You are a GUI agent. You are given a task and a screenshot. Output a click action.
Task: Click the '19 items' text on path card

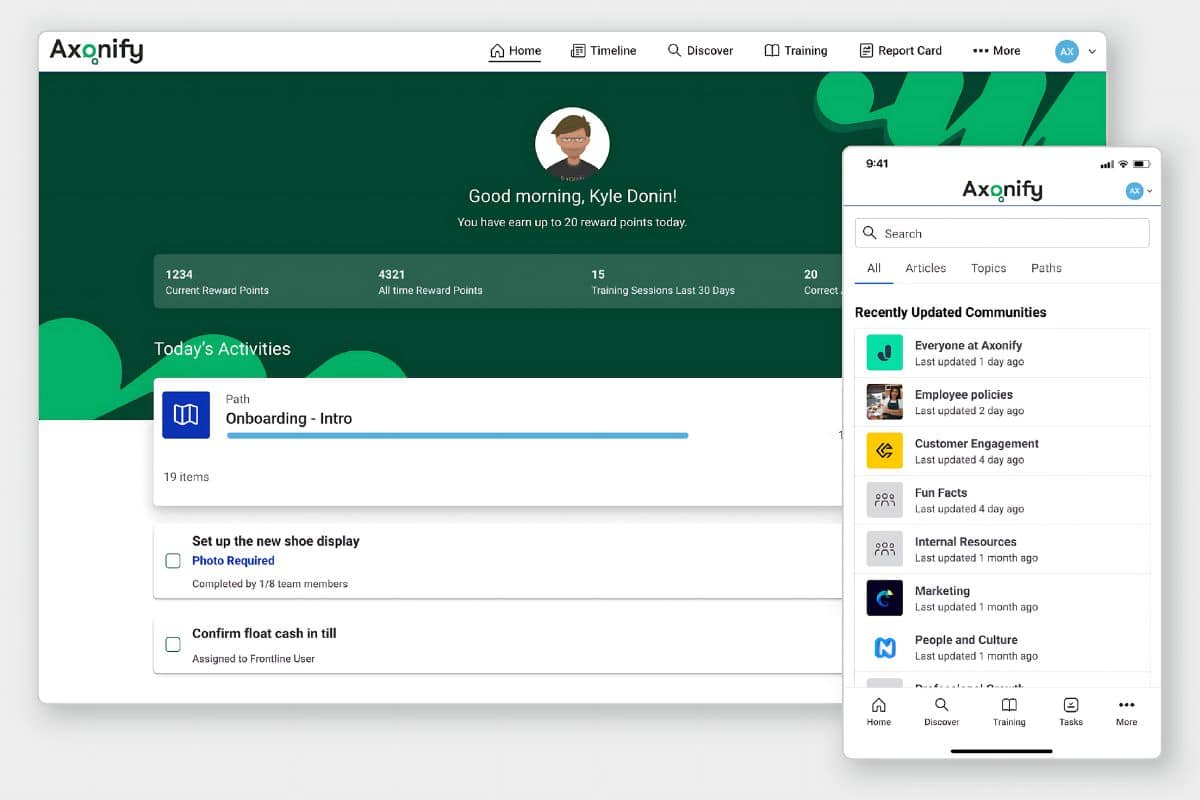point(187,477)
